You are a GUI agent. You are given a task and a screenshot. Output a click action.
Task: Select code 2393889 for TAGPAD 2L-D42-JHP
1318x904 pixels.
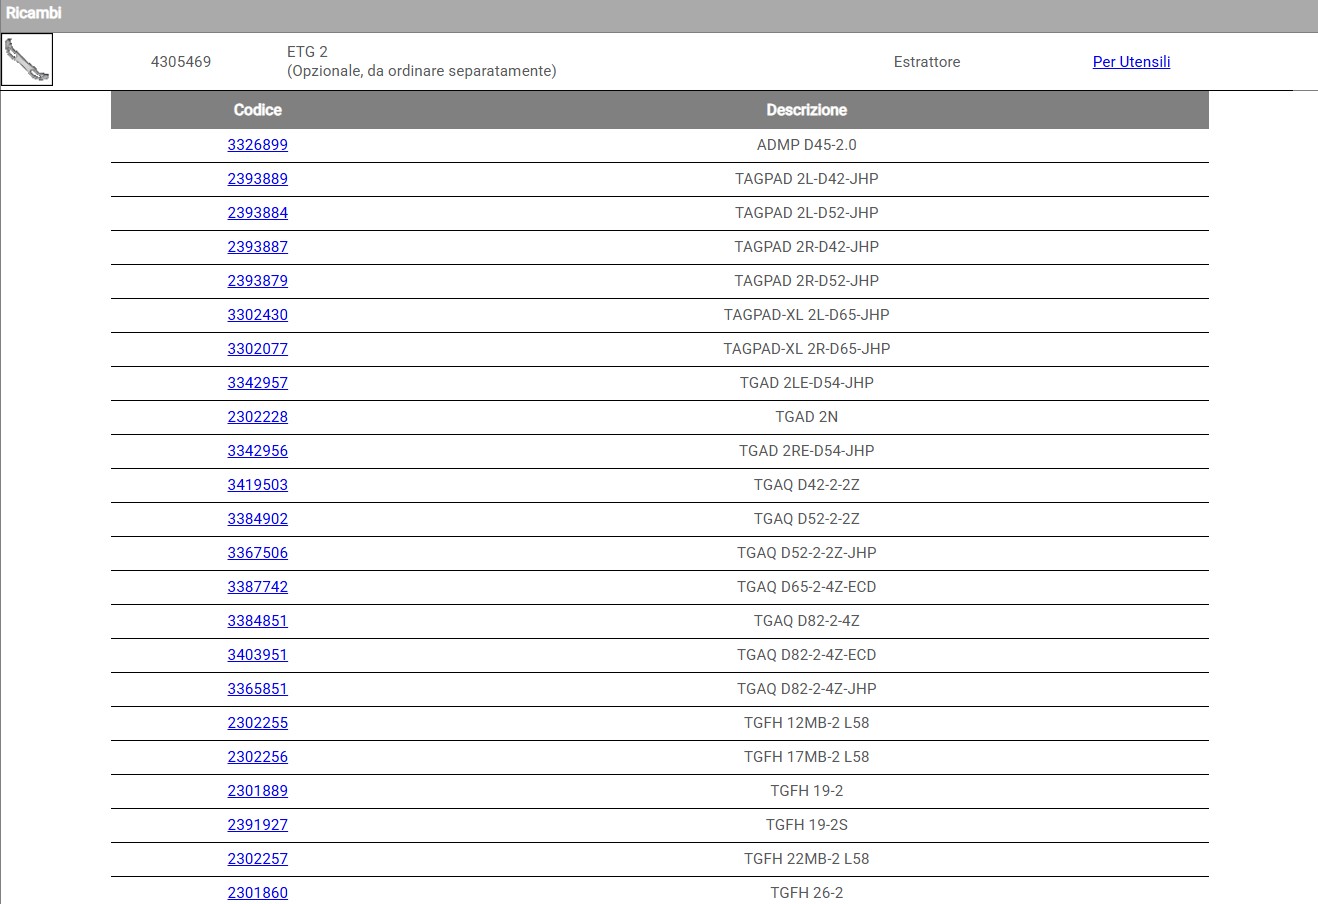pyautogui.click(x=257, y=179)
